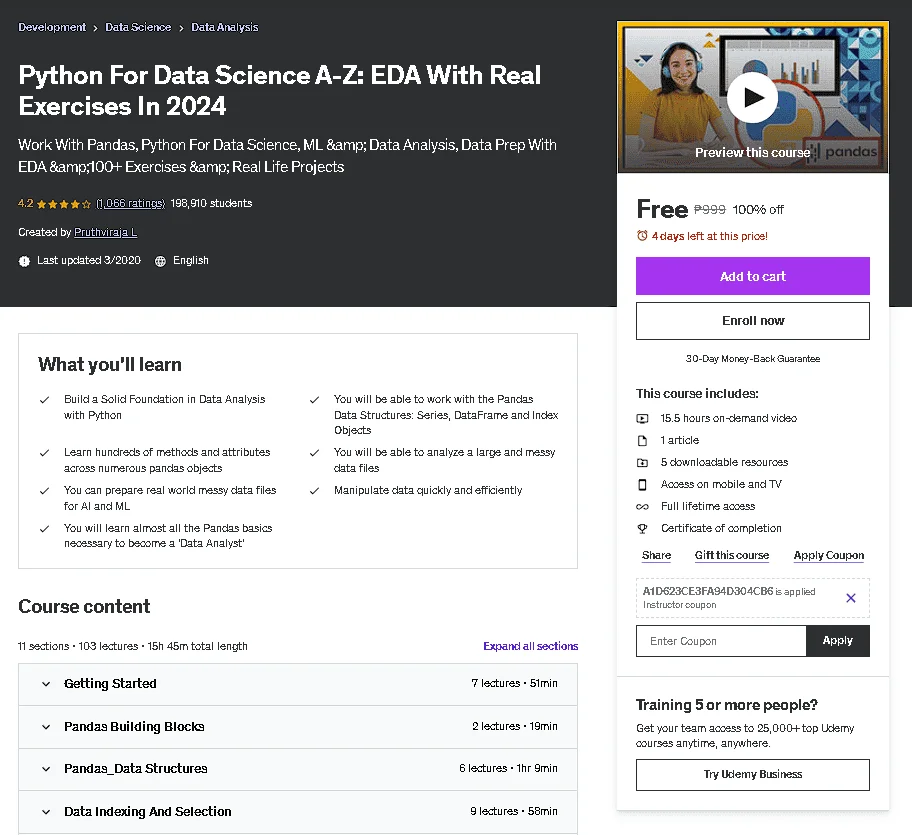912x835 pixels.
Task: Click 'Course content' heading
Action: 84,606
